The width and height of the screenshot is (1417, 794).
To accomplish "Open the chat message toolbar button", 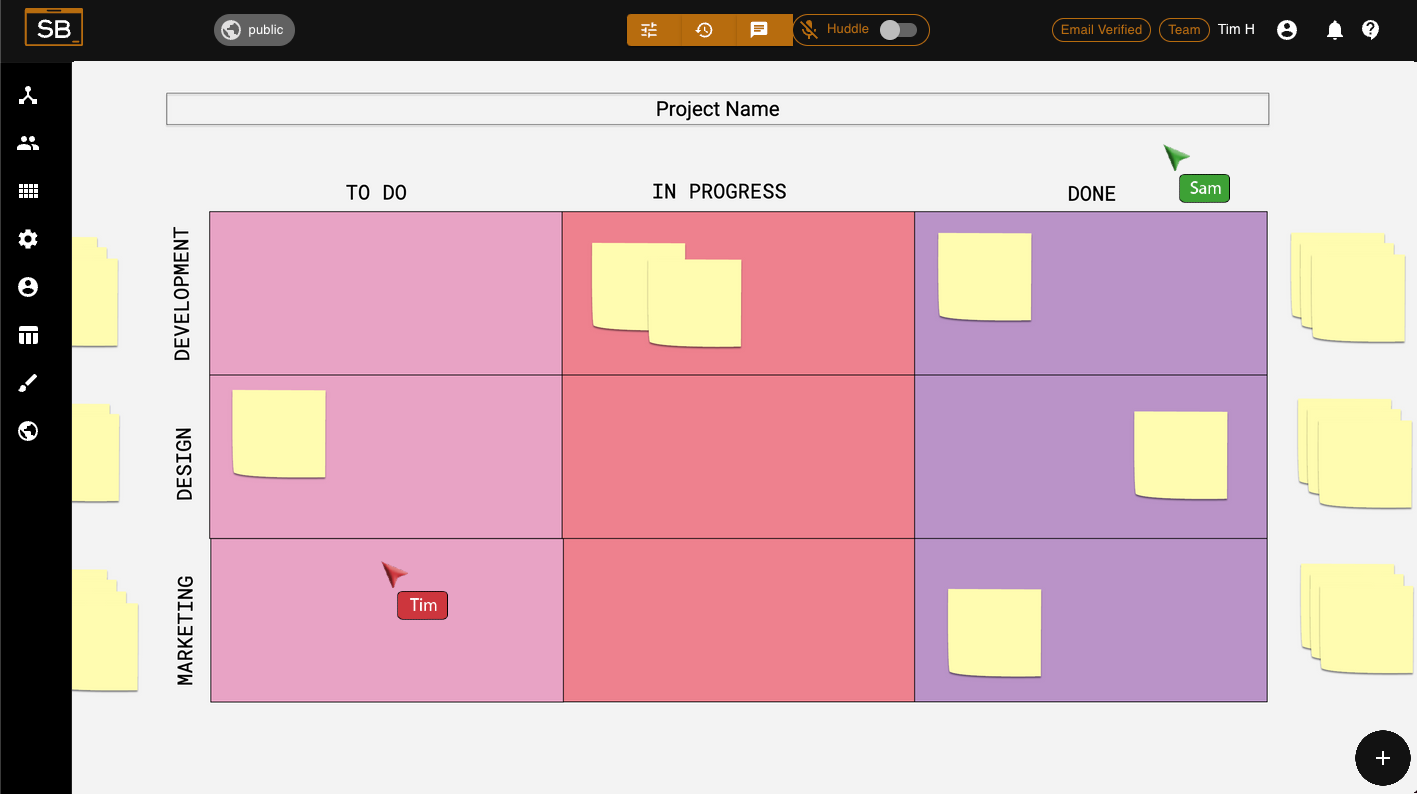I will [x=759, y=30].
